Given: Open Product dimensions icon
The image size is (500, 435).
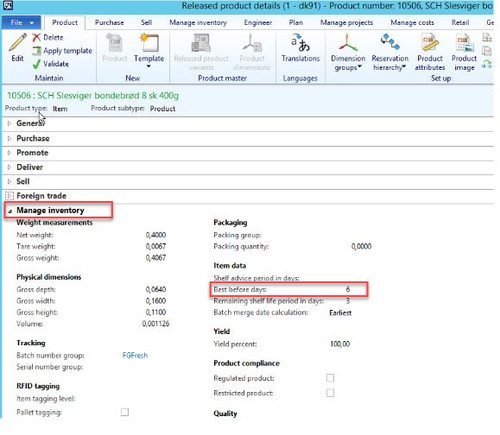Looking at the screenshot, I should pos(252,43).
